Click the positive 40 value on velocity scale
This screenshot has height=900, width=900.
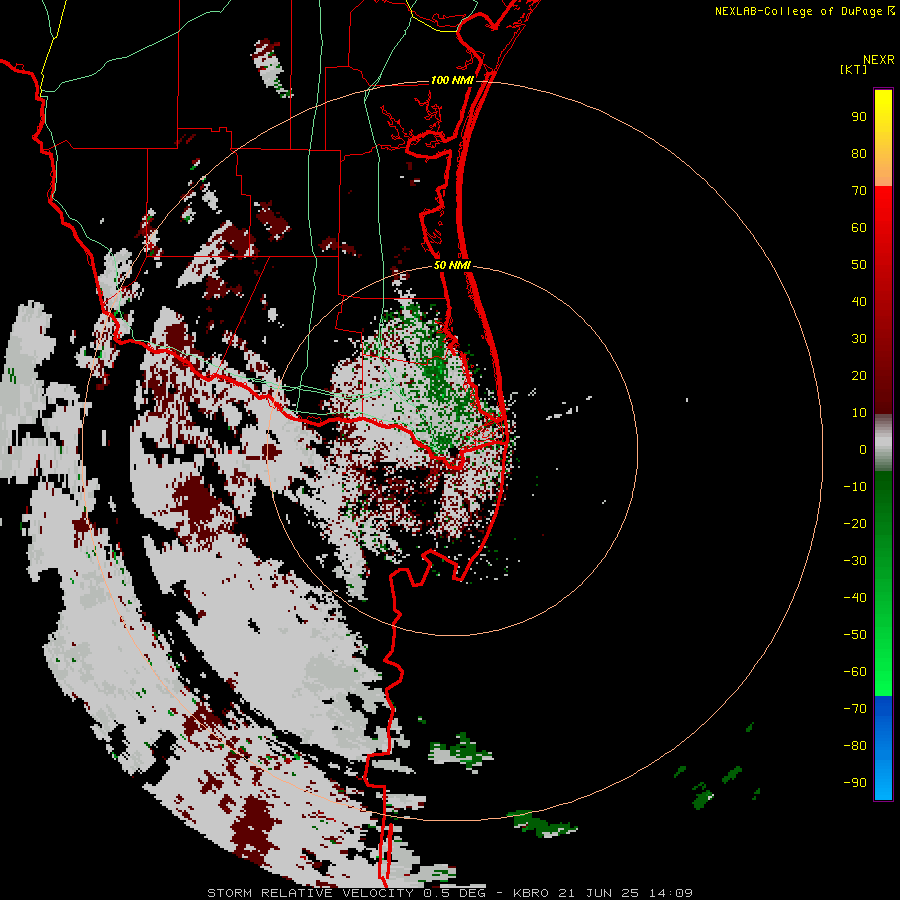click(x=859, y=302)
